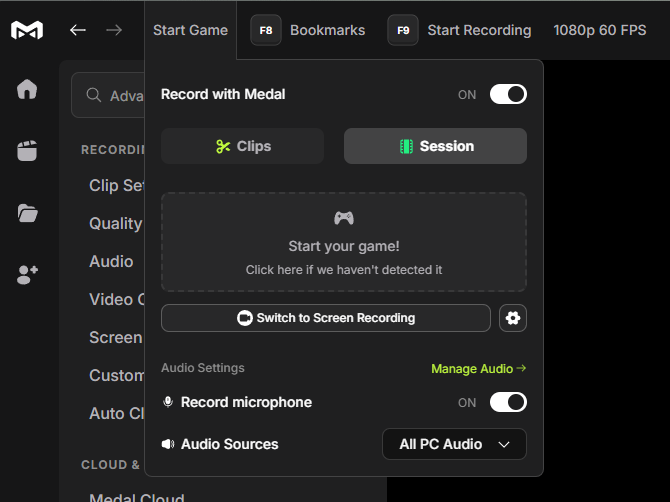Open Video settings item in sidebar

(x=117, y=299)
